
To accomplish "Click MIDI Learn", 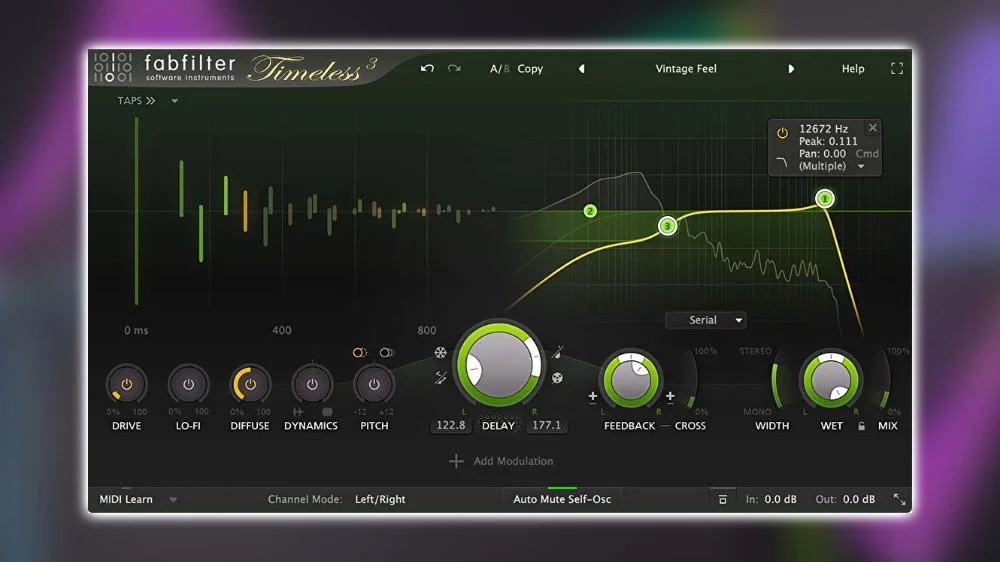I will [x=126, y=499].
